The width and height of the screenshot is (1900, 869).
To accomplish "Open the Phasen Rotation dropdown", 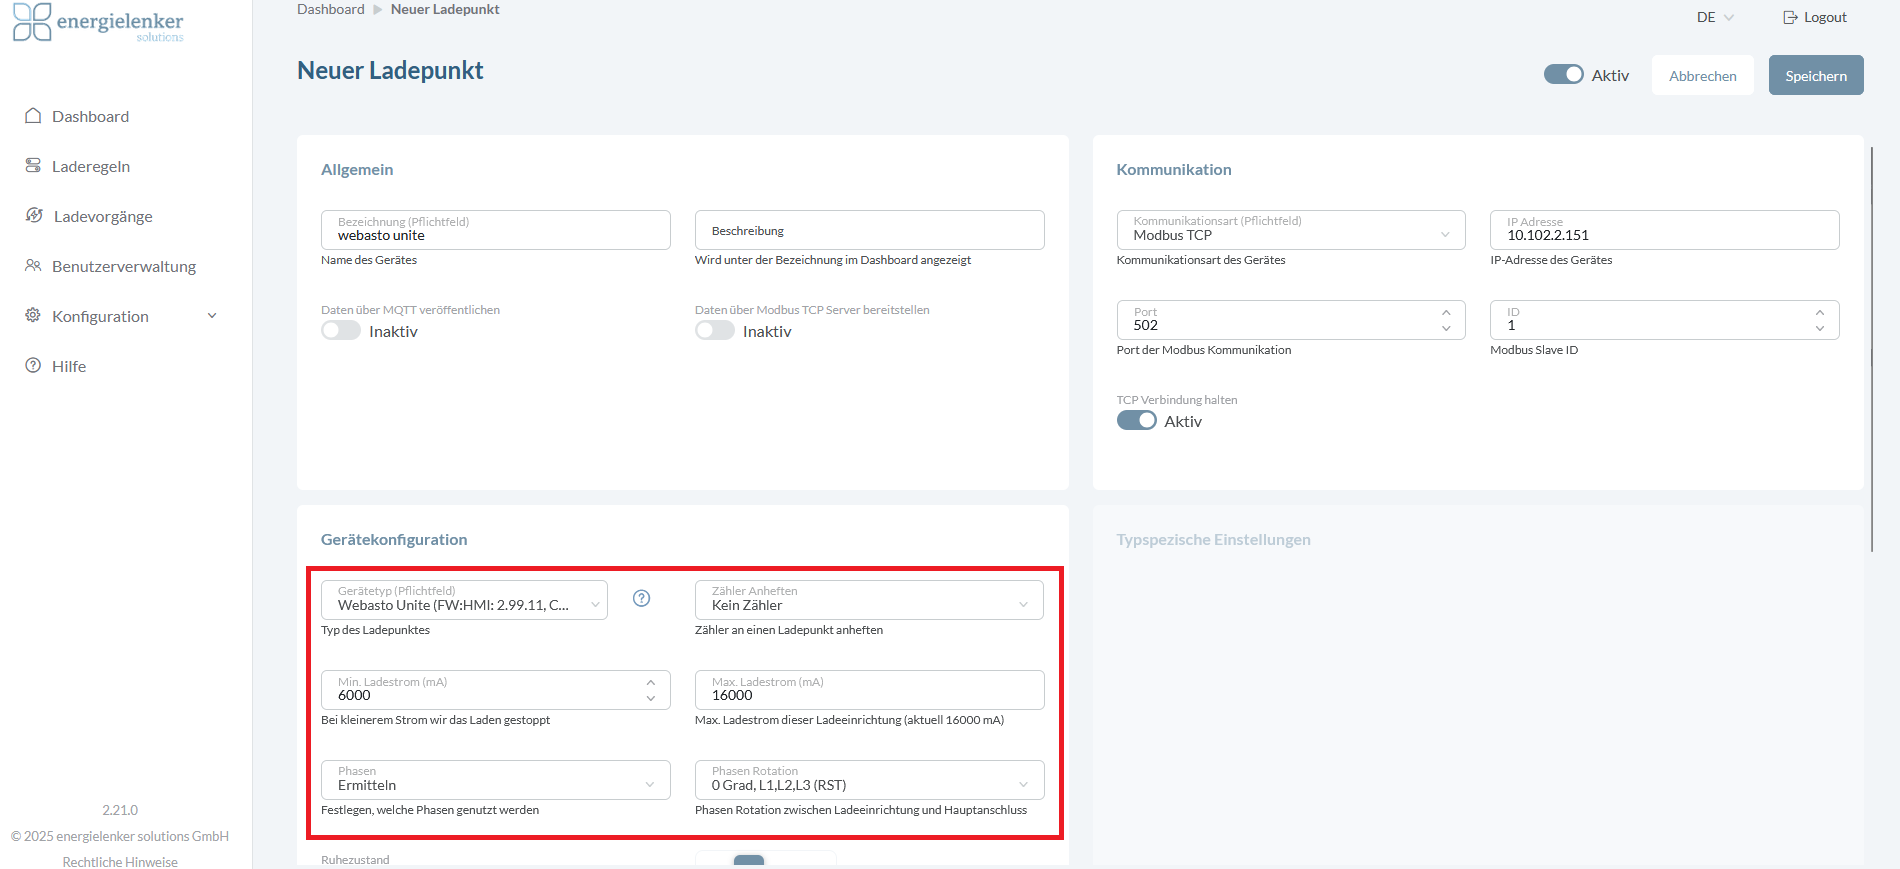I will pos(869,780).
